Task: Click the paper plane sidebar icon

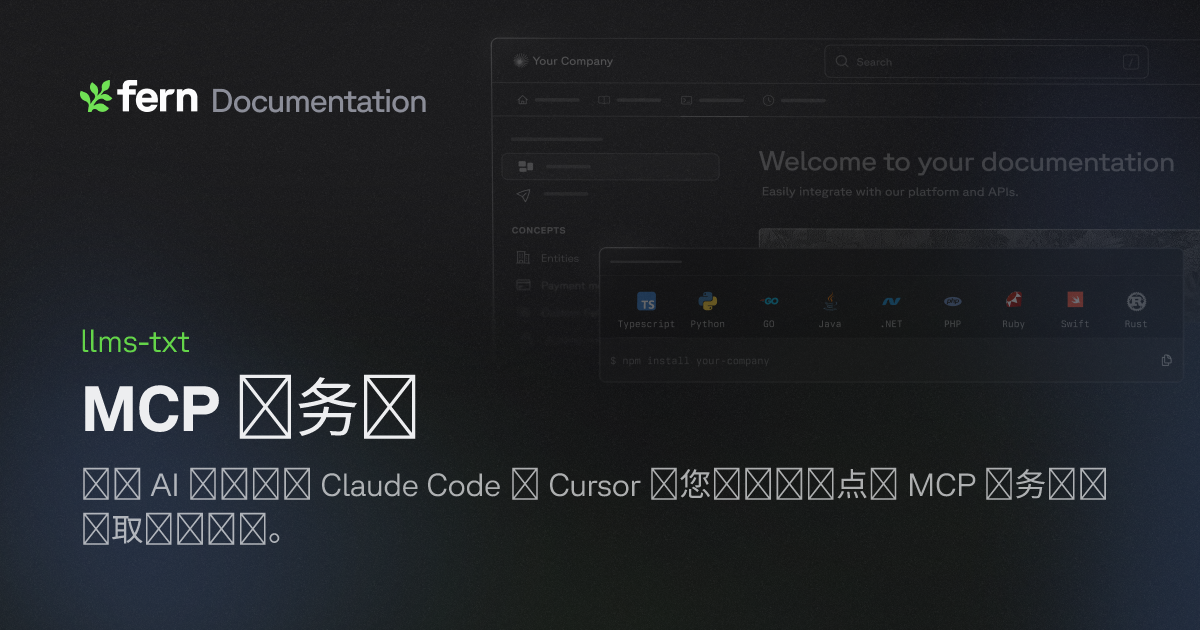Action: [524, 194]
